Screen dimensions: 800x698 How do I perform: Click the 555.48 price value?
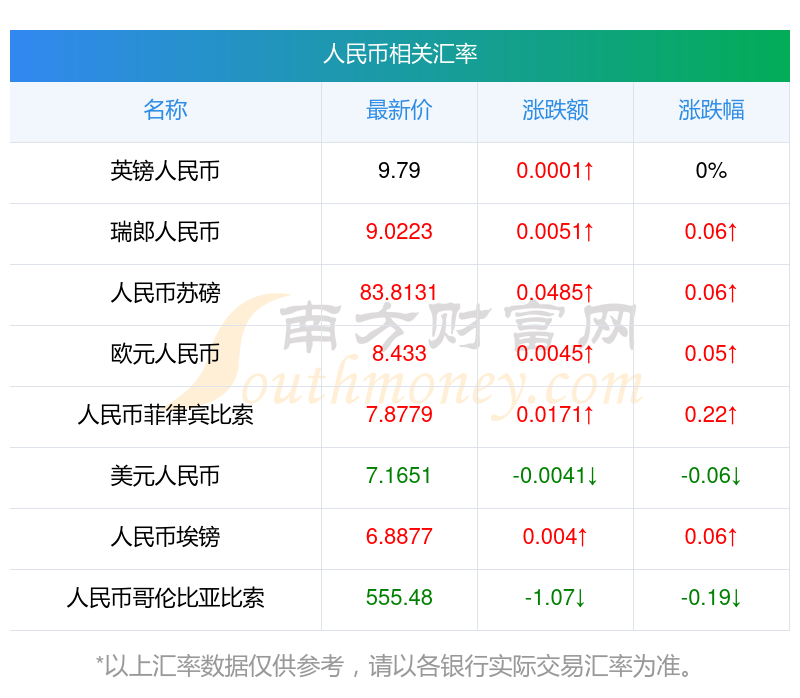coord(399,598)
